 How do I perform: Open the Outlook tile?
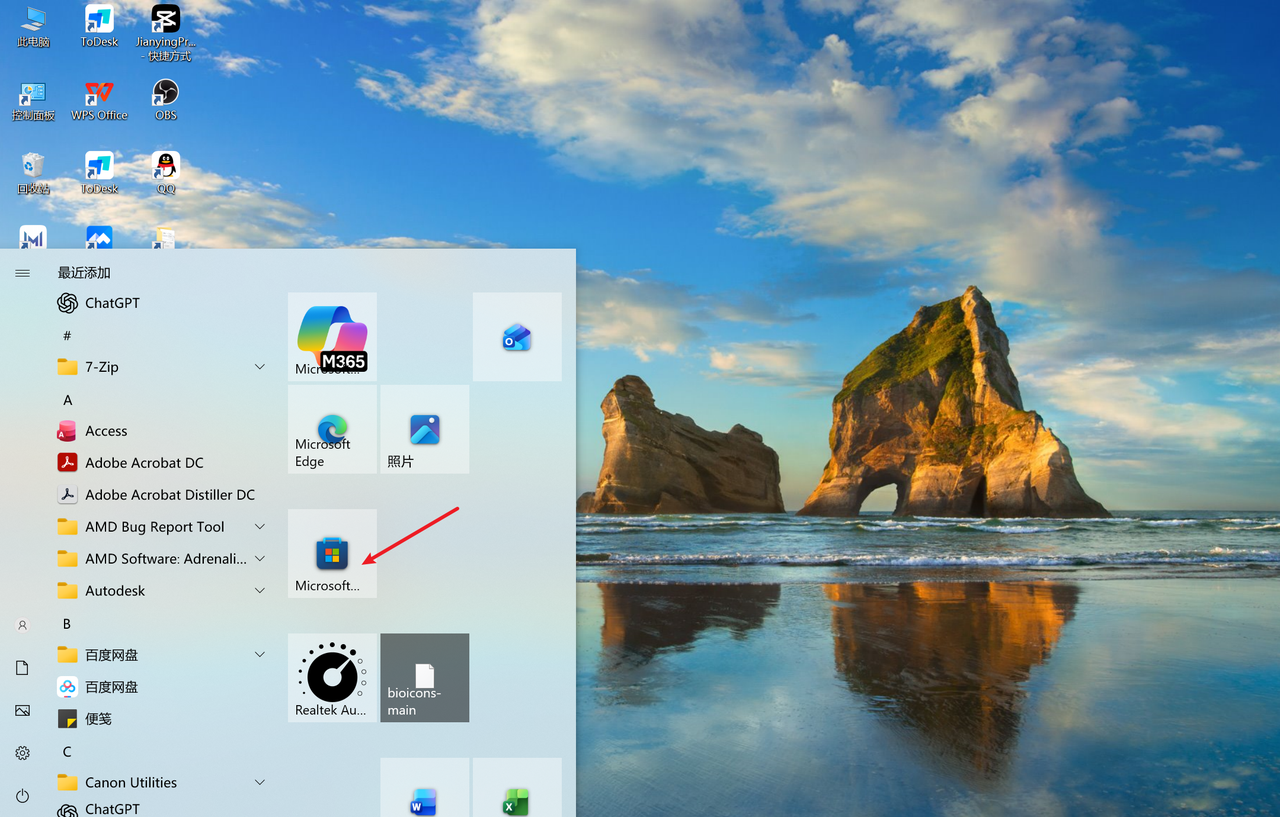[517, 337]
